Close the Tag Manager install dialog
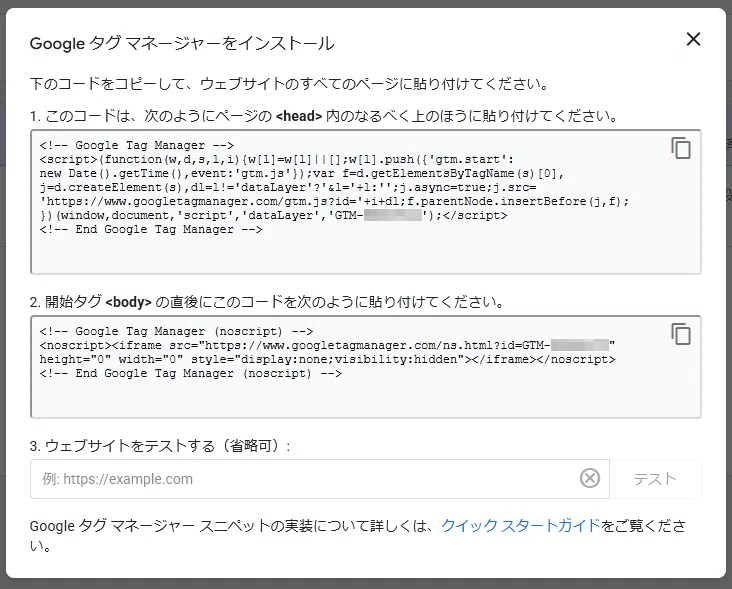The height and width of the screenshot is (589, 732). [693, 39]
